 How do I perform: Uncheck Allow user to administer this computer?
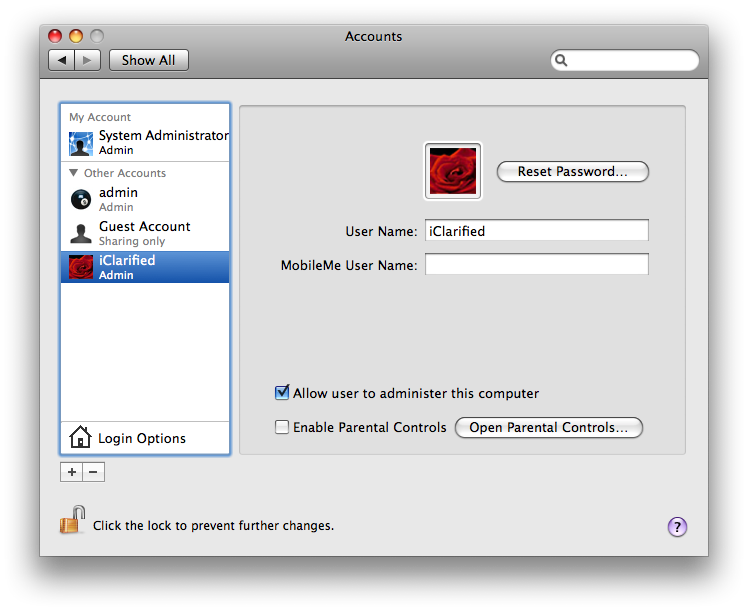[x=282, y=393]
